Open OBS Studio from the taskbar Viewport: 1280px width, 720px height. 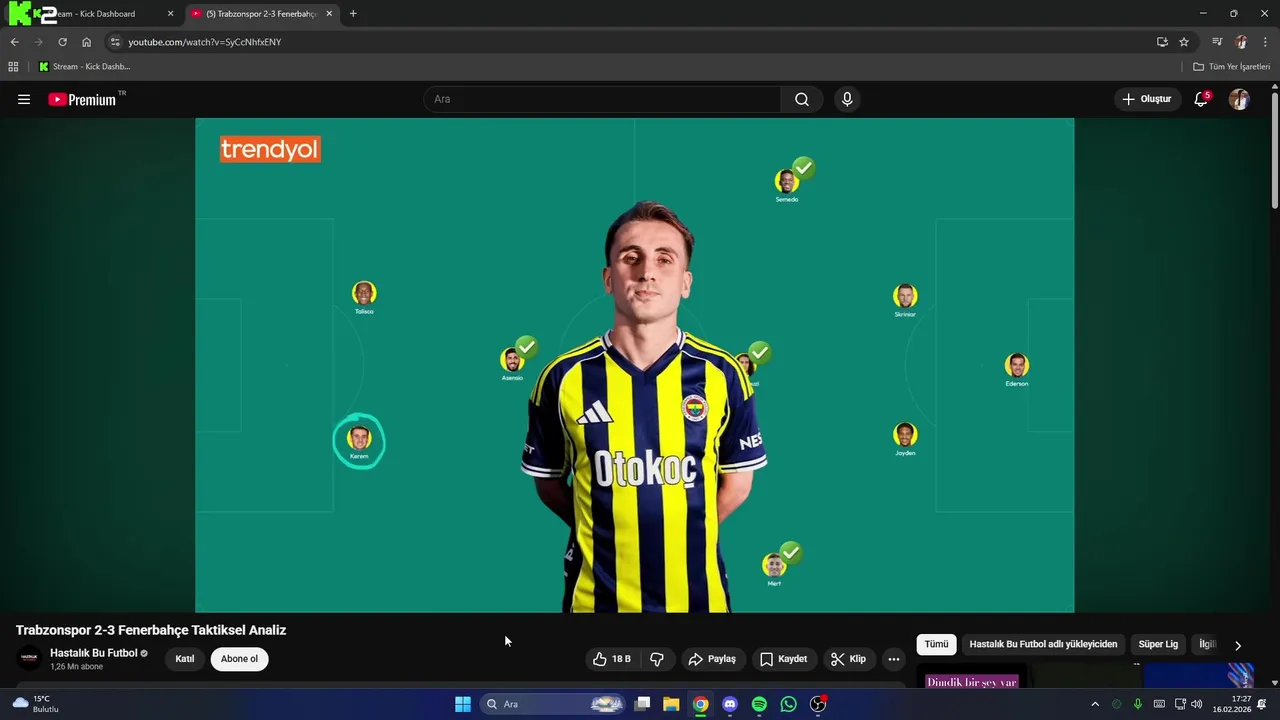818,704
